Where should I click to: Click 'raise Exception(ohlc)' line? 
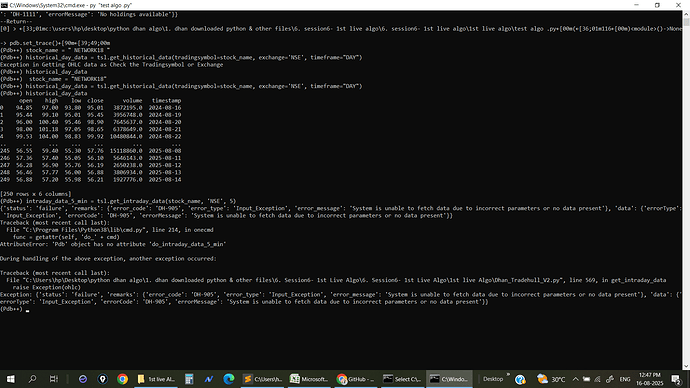tap(47, 287)
